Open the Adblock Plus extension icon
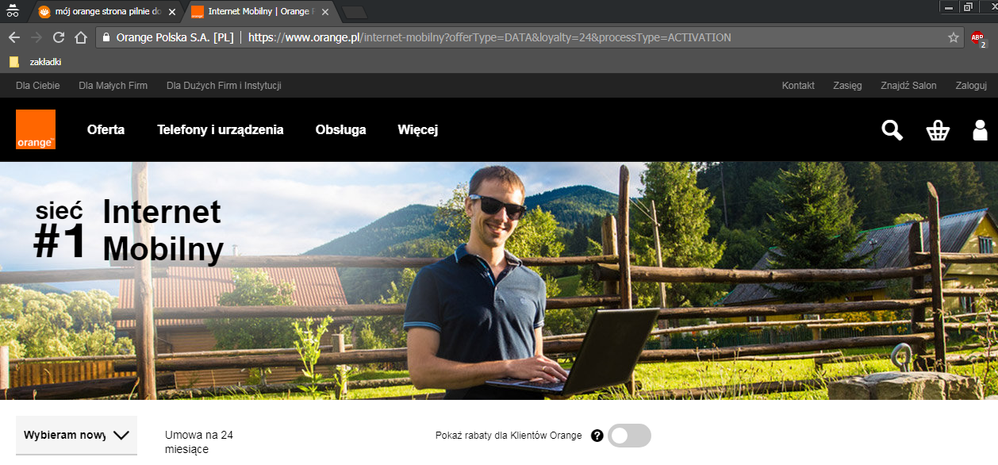Image resolution: width=998 pixels, height=465 pixels. (x=979, y=38)
